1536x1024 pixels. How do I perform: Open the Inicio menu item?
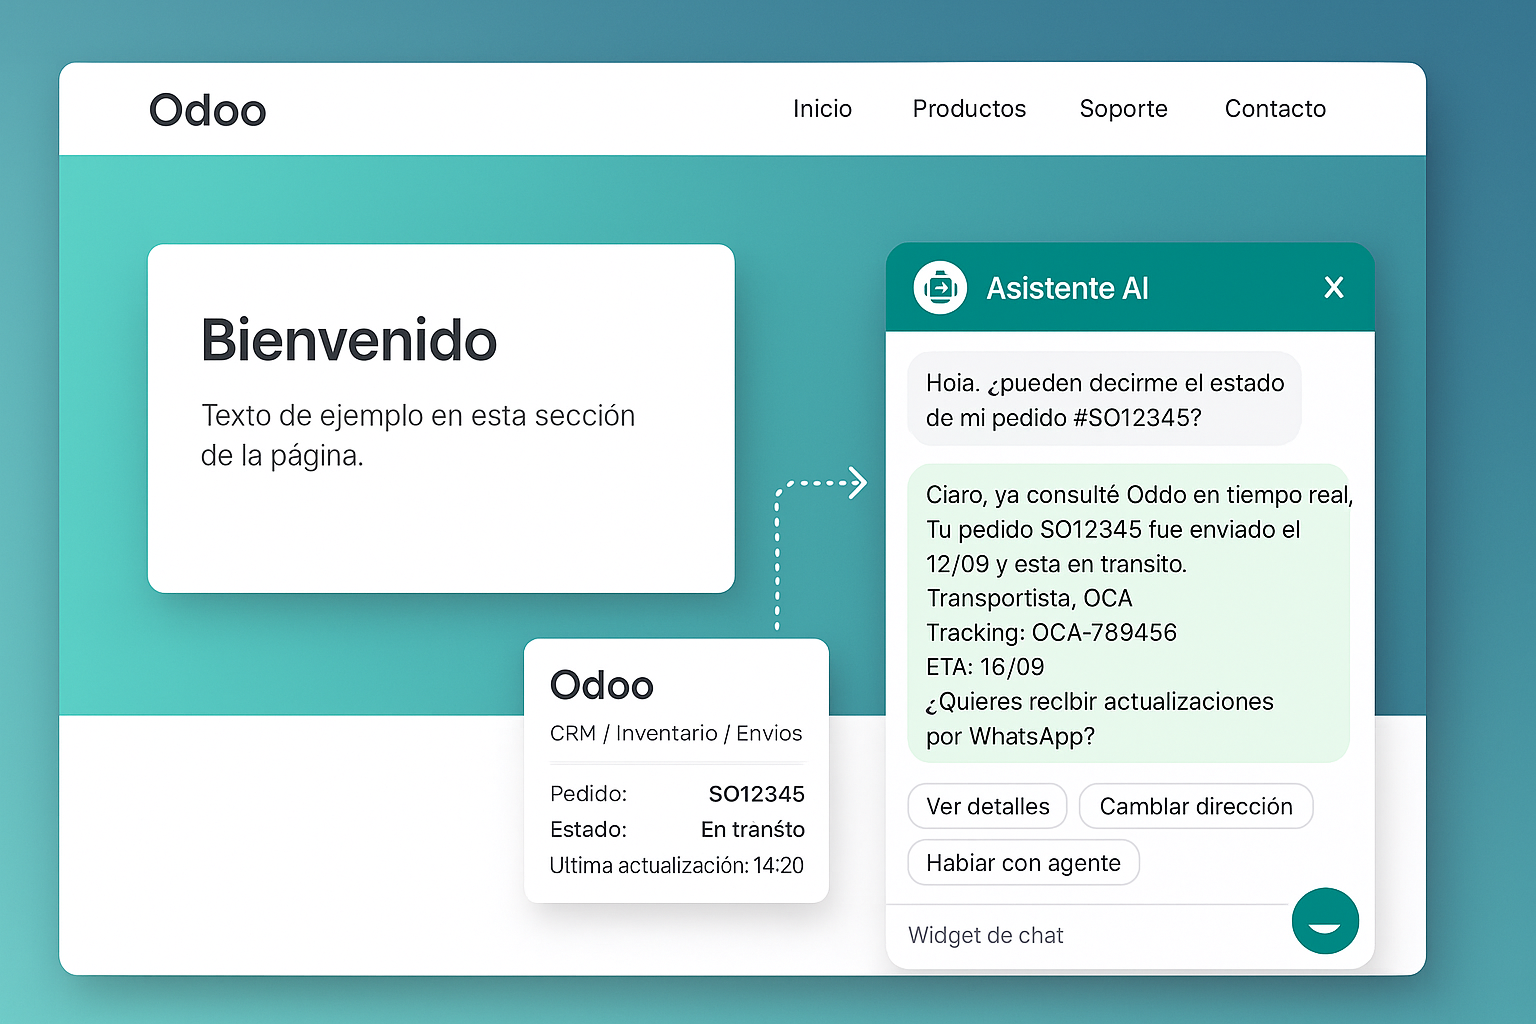coord(822,108)
